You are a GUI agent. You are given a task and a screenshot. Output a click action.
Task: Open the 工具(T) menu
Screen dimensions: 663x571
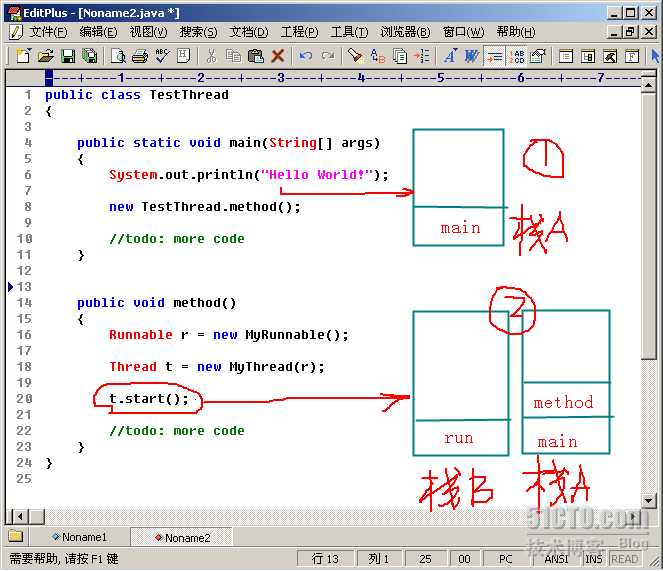coord(349,32)
